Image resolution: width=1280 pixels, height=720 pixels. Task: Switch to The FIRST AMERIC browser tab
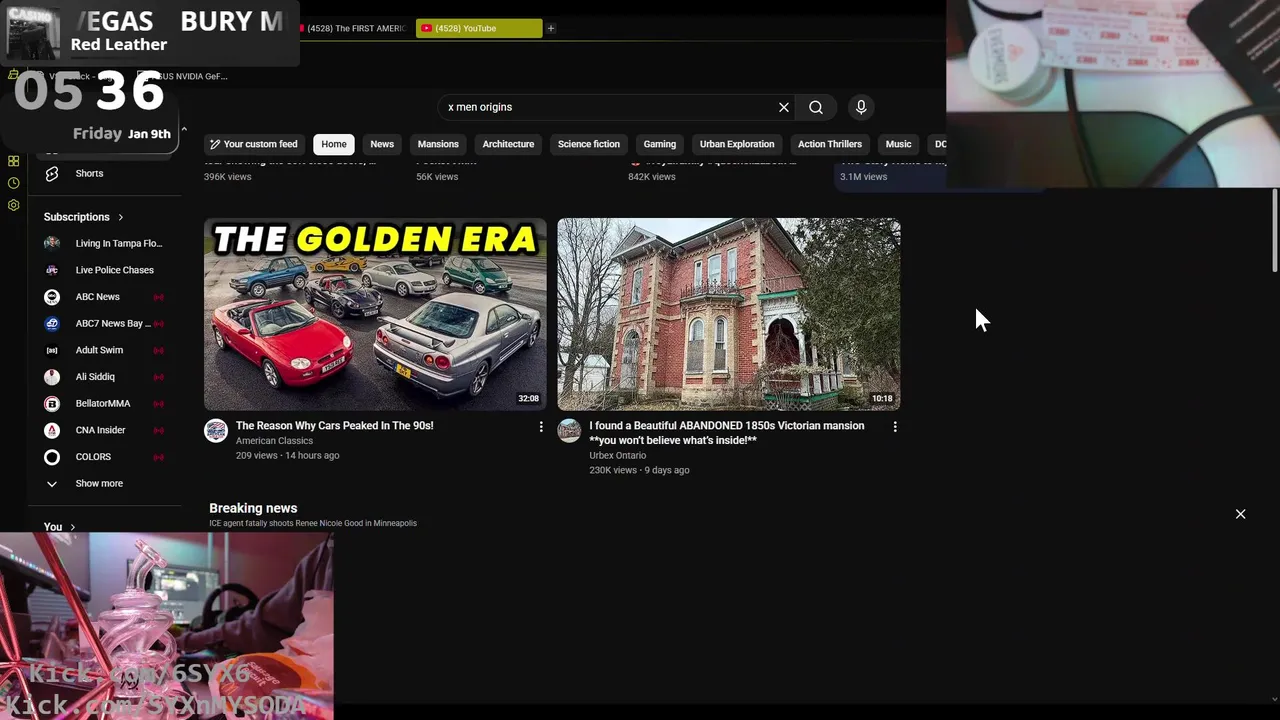(353, 28)
